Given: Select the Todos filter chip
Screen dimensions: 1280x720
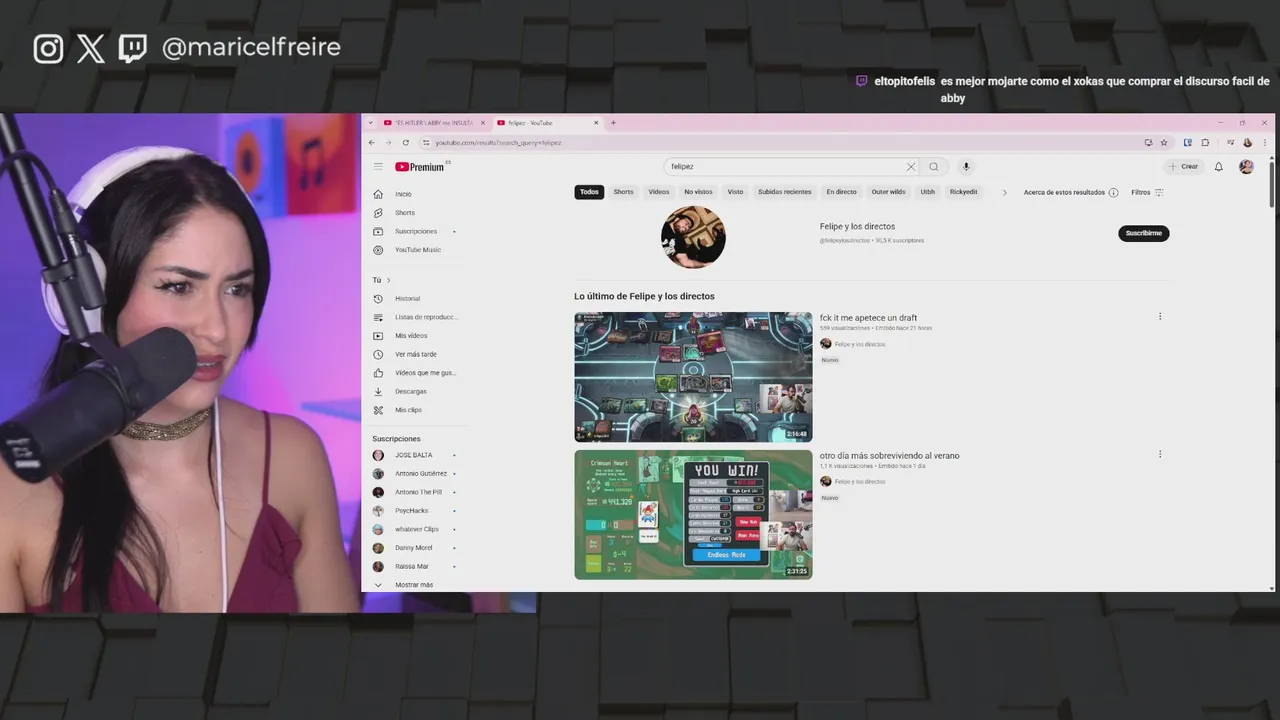Looking at the screenshot, I should (589, 192).
